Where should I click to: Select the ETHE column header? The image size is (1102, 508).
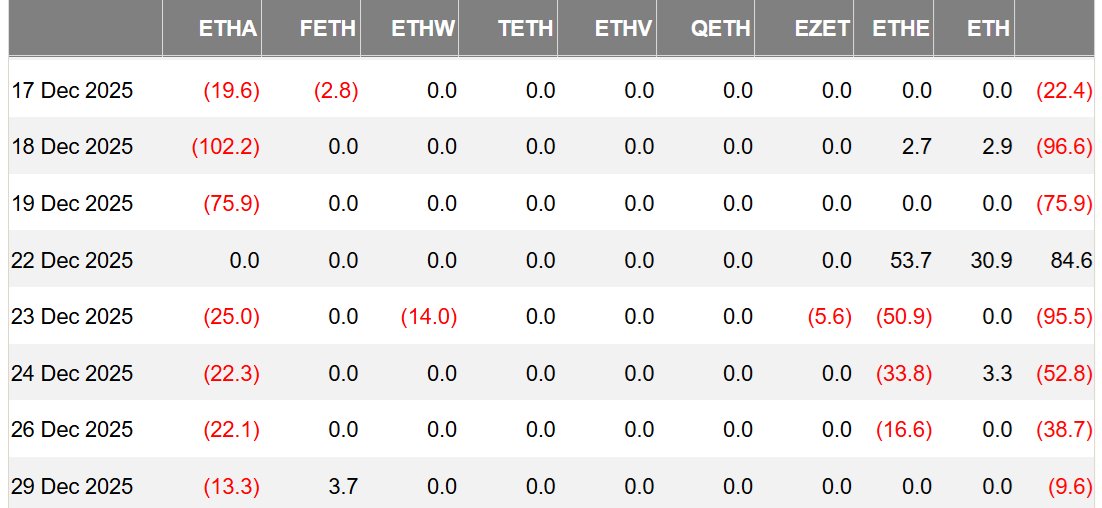[901, 28]
